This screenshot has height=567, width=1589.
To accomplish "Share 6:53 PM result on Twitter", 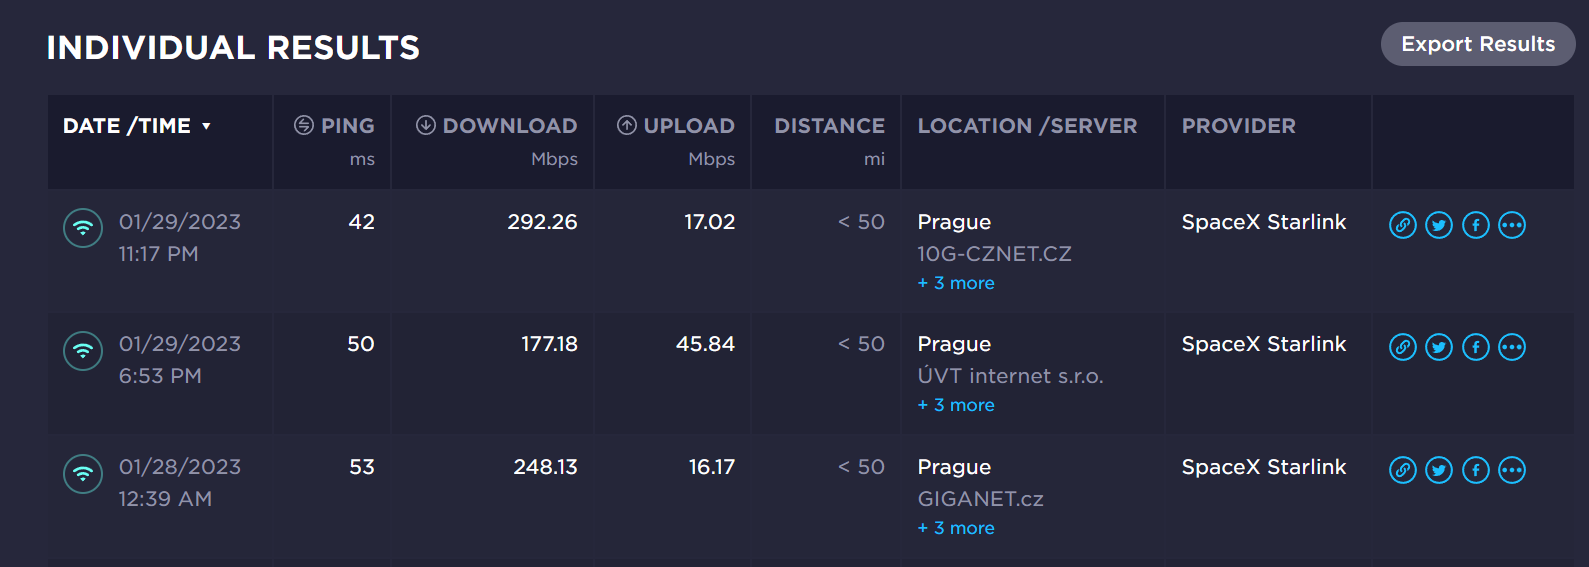I will 1439,347.
